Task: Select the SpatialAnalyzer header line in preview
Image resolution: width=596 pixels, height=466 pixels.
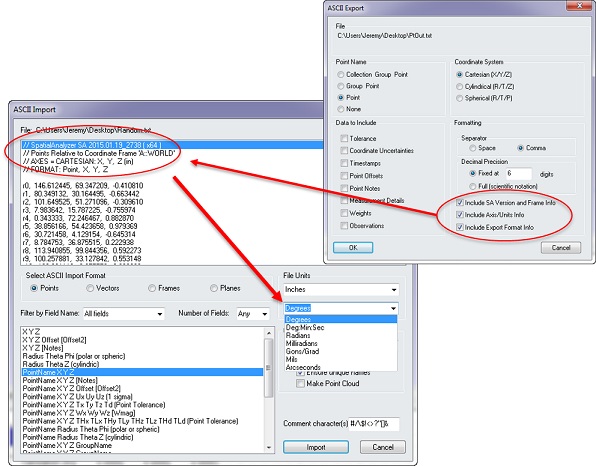Action: (x=172, y=145)
